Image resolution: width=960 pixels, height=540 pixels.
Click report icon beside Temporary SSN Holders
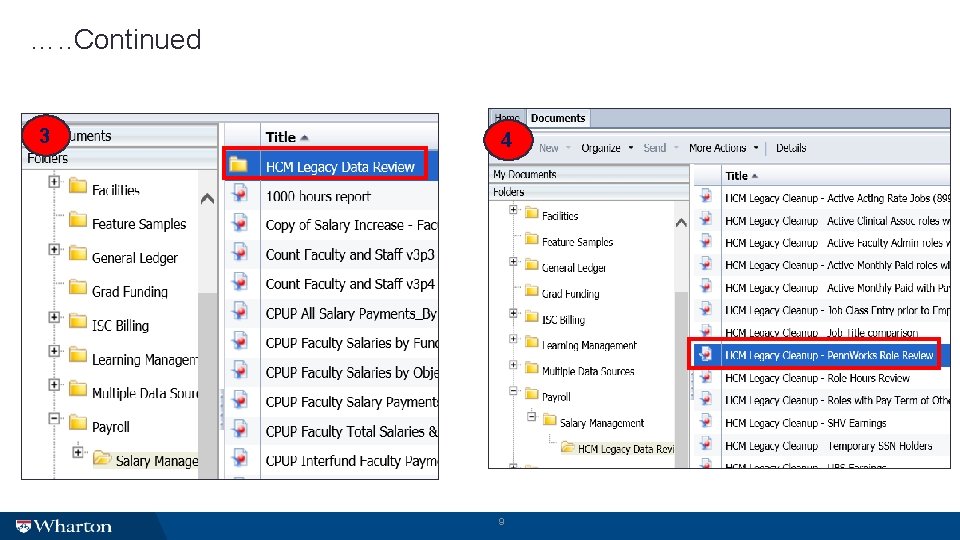(706, 444)
